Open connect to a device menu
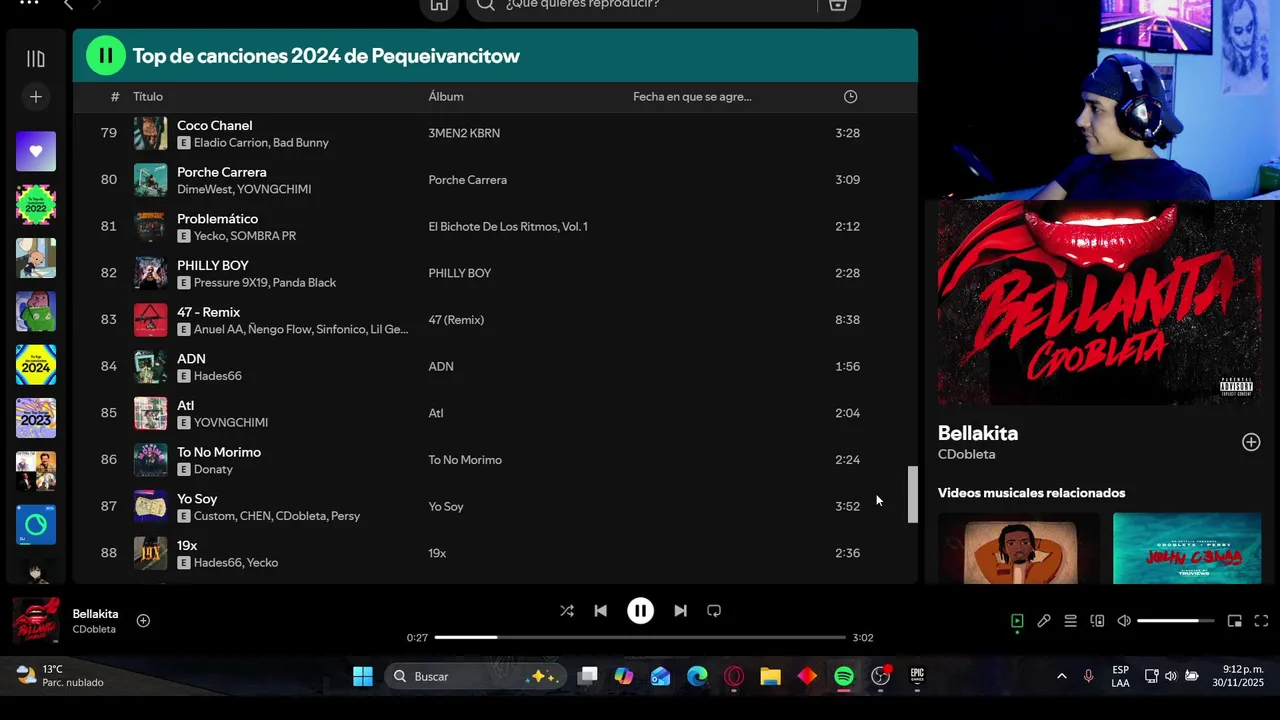The width and height of the screenshot is (1280, 720). coord(1097,621)
